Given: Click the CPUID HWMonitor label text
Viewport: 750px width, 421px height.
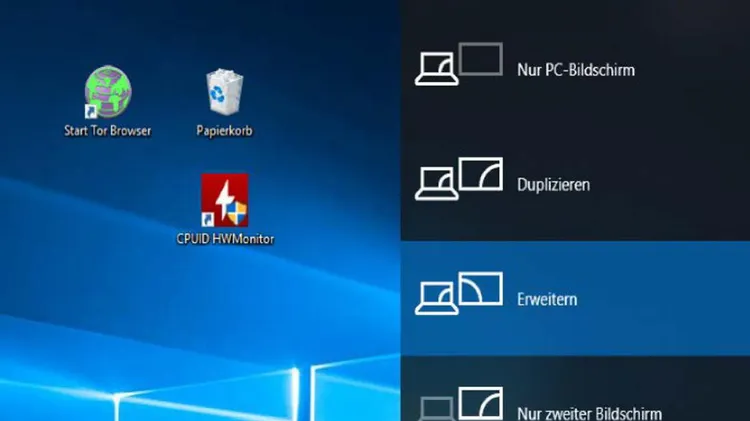Looking at the screenshot, I should pos(225,239).
